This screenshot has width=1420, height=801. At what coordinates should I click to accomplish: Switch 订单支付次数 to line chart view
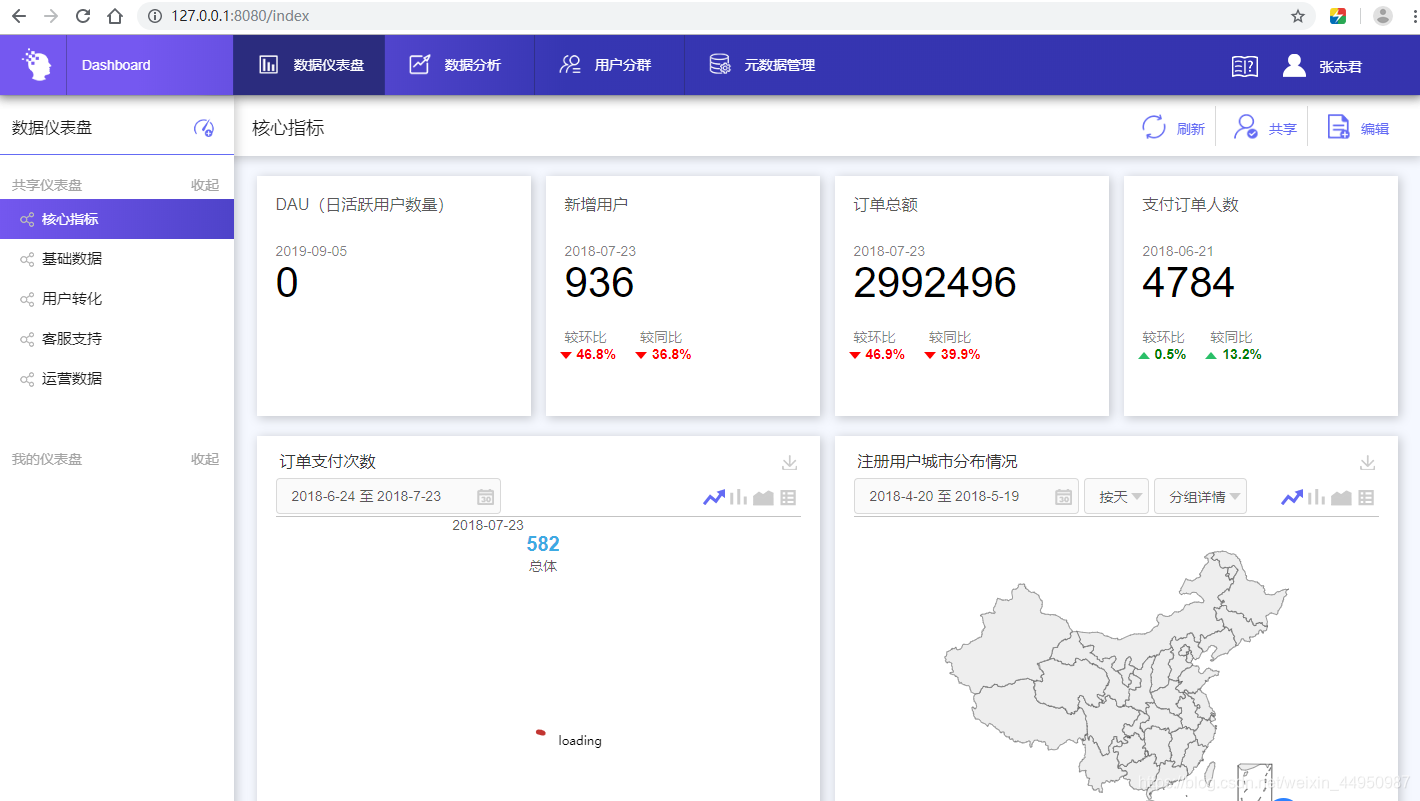(x=714, y=497)
